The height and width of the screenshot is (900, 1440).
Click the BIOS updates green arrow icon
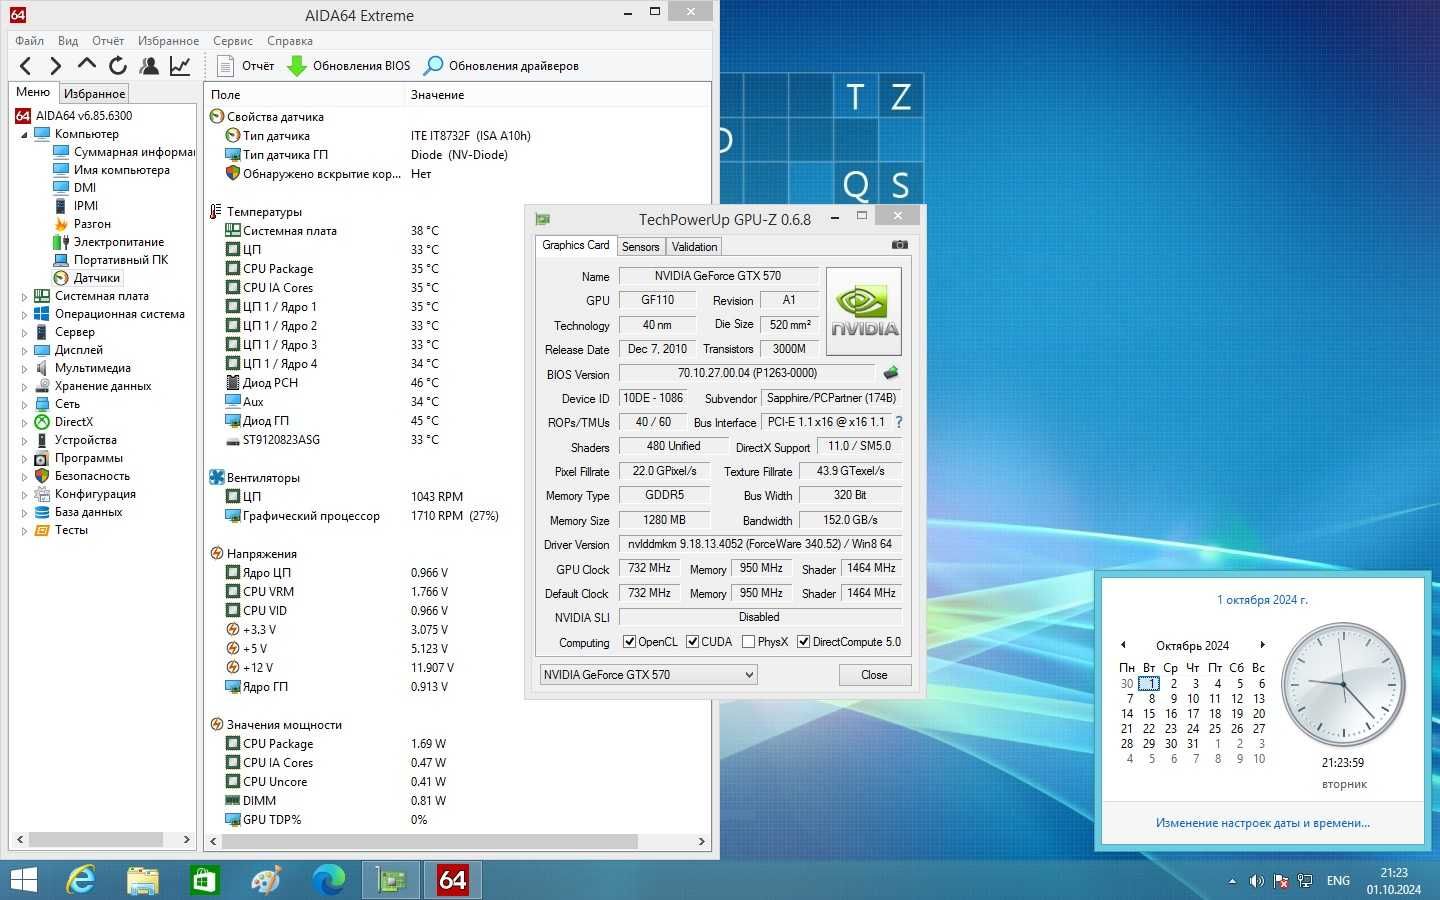(x=297, y=66)
